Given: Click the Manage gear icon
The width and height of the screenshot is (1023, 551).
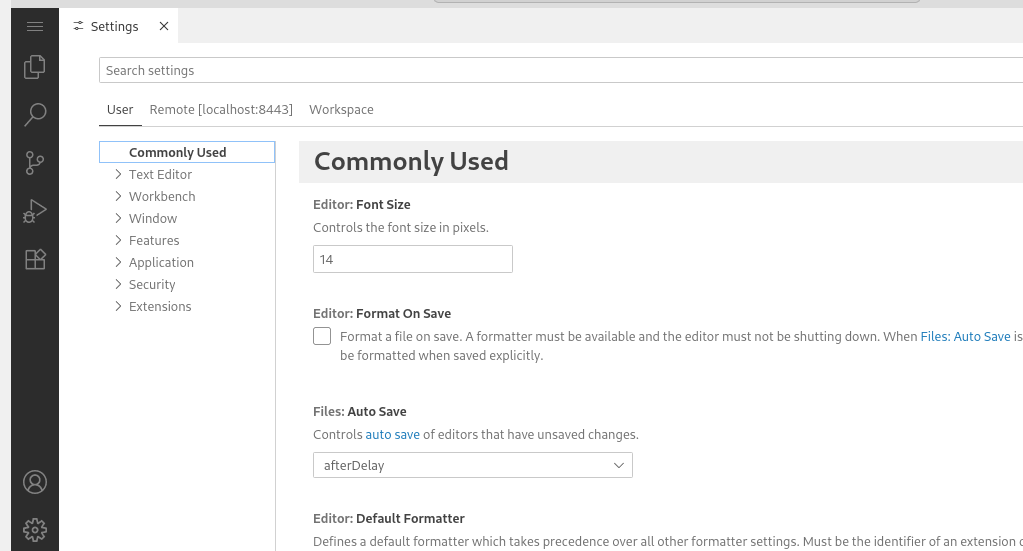Looking at the screenshot, I should click(35, 530).
